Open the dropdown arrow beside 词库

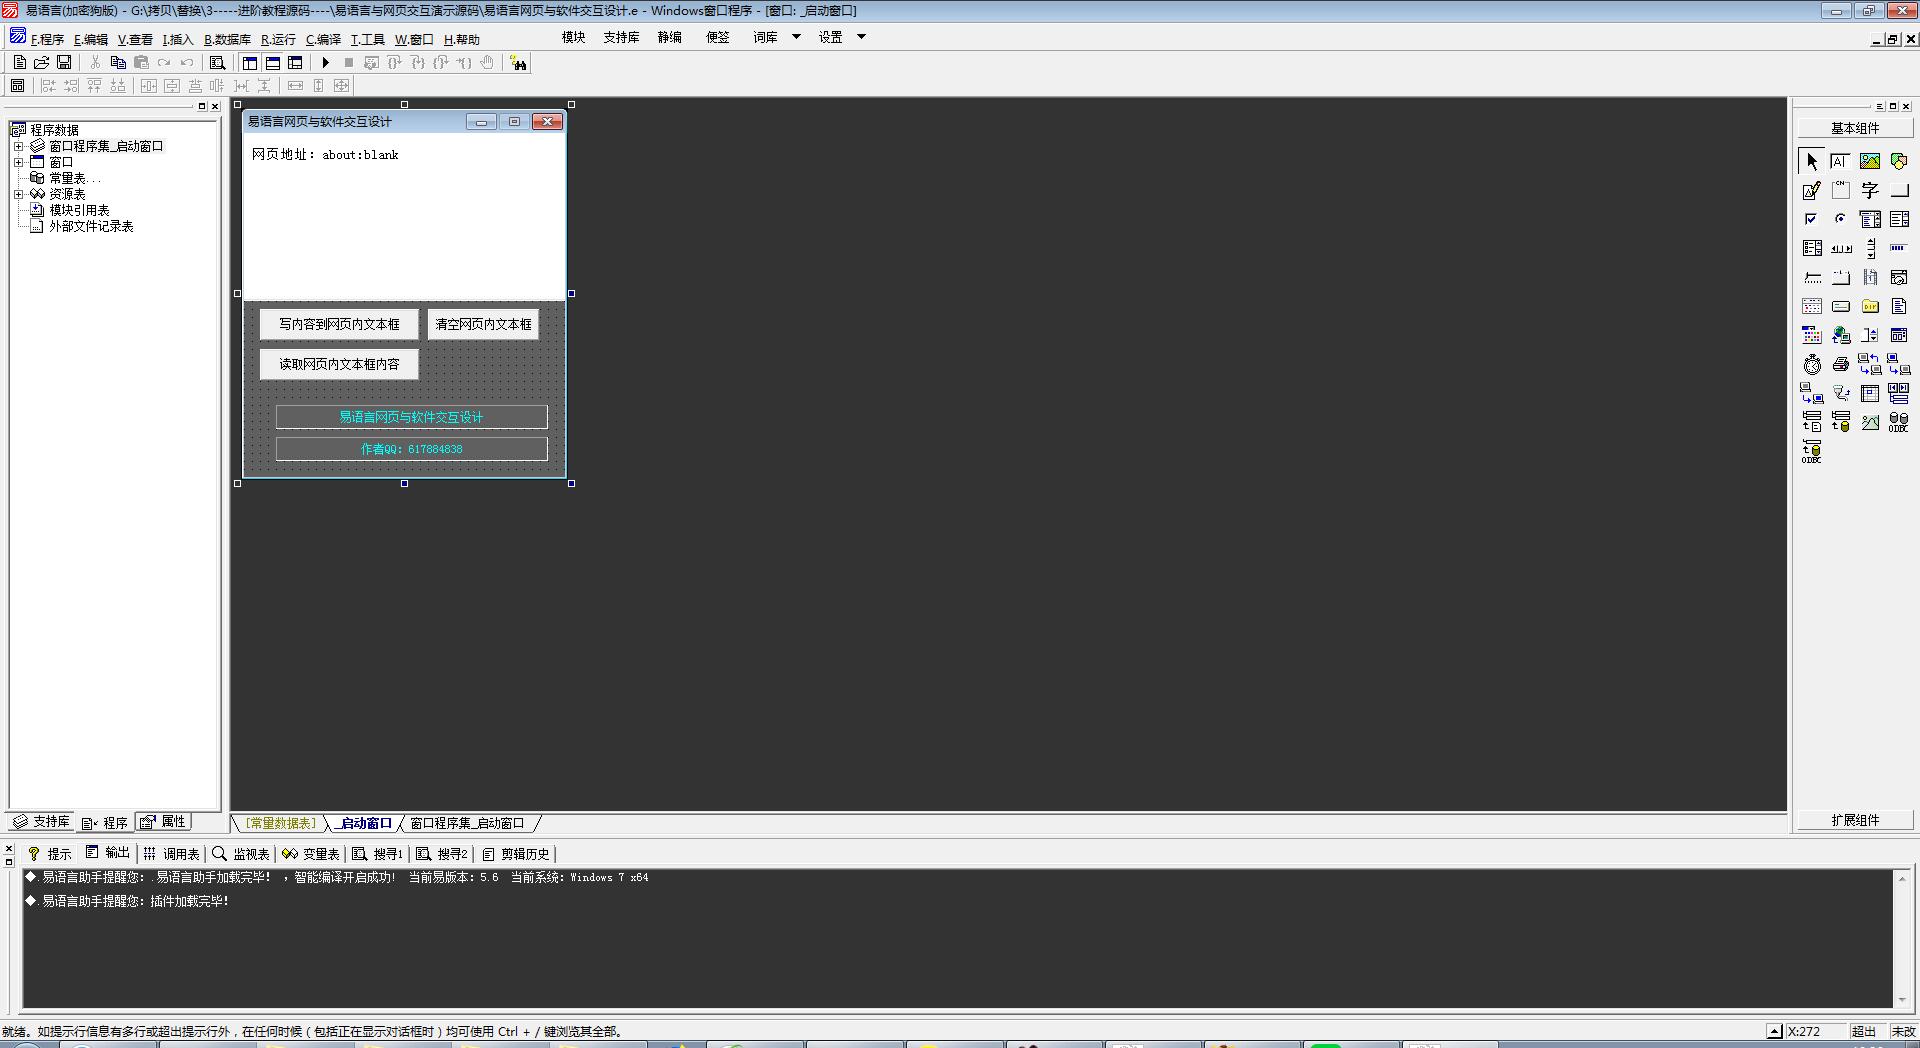(x=796, y=37)
